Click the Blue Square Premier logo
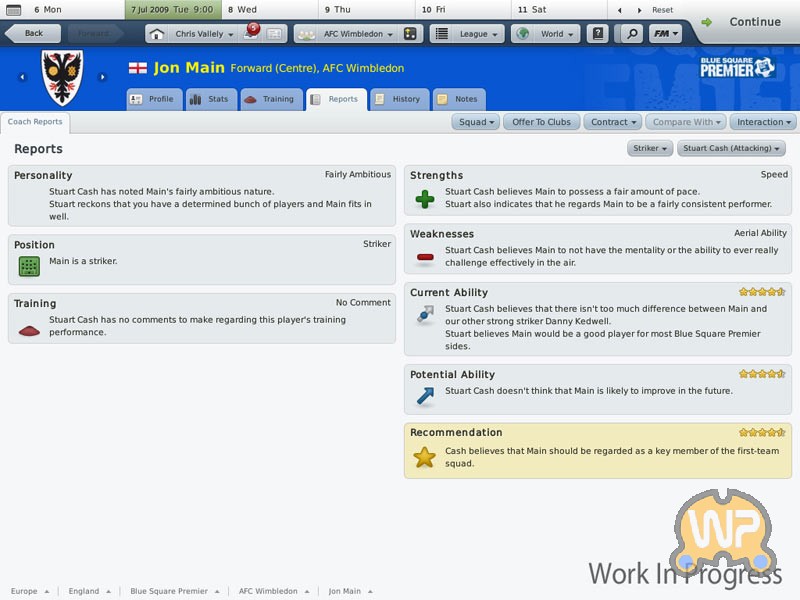 [x=737, y=67]
